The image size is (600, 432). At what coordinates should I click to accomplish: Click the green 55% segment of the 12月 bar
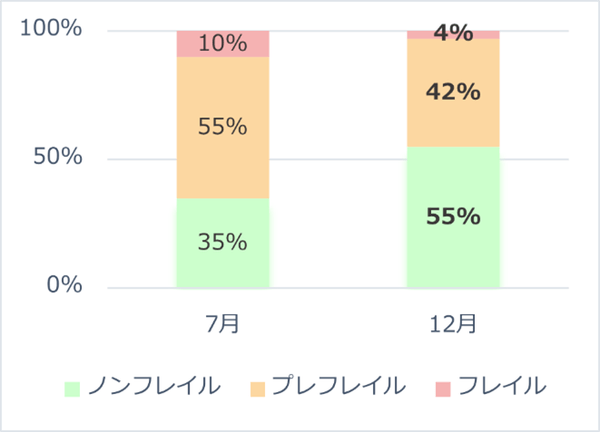point(452,217)
